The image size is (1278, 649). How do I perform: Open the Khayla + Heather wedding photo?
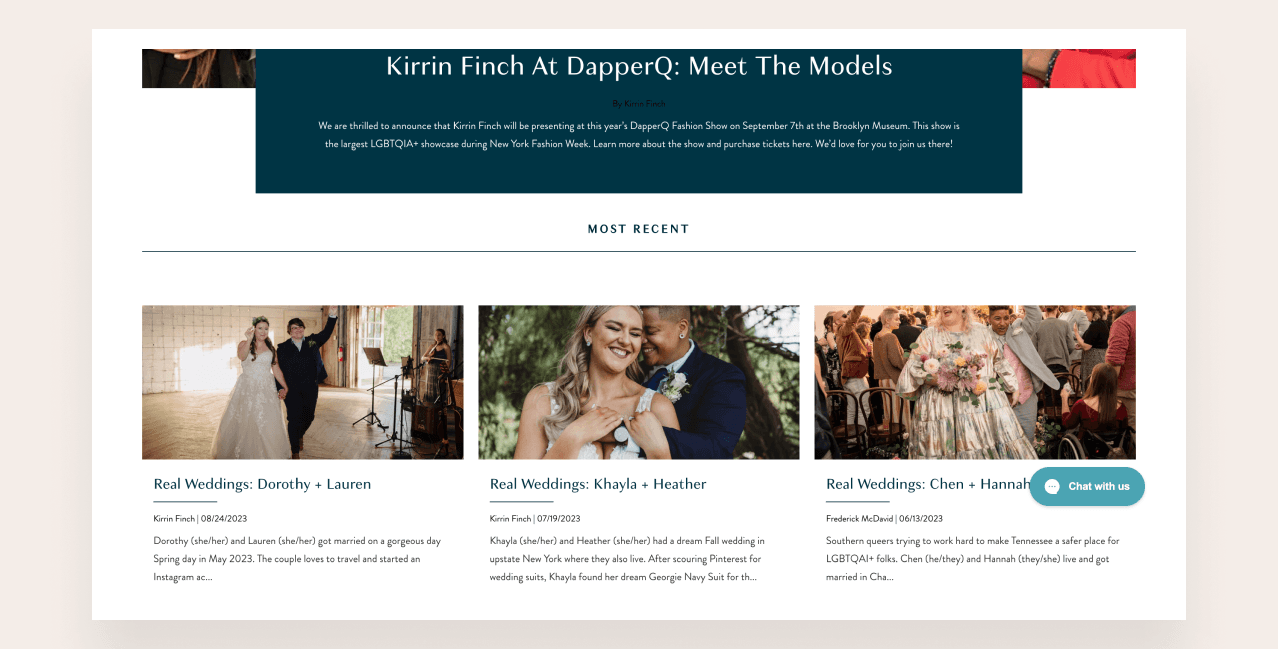pos(639,382)
